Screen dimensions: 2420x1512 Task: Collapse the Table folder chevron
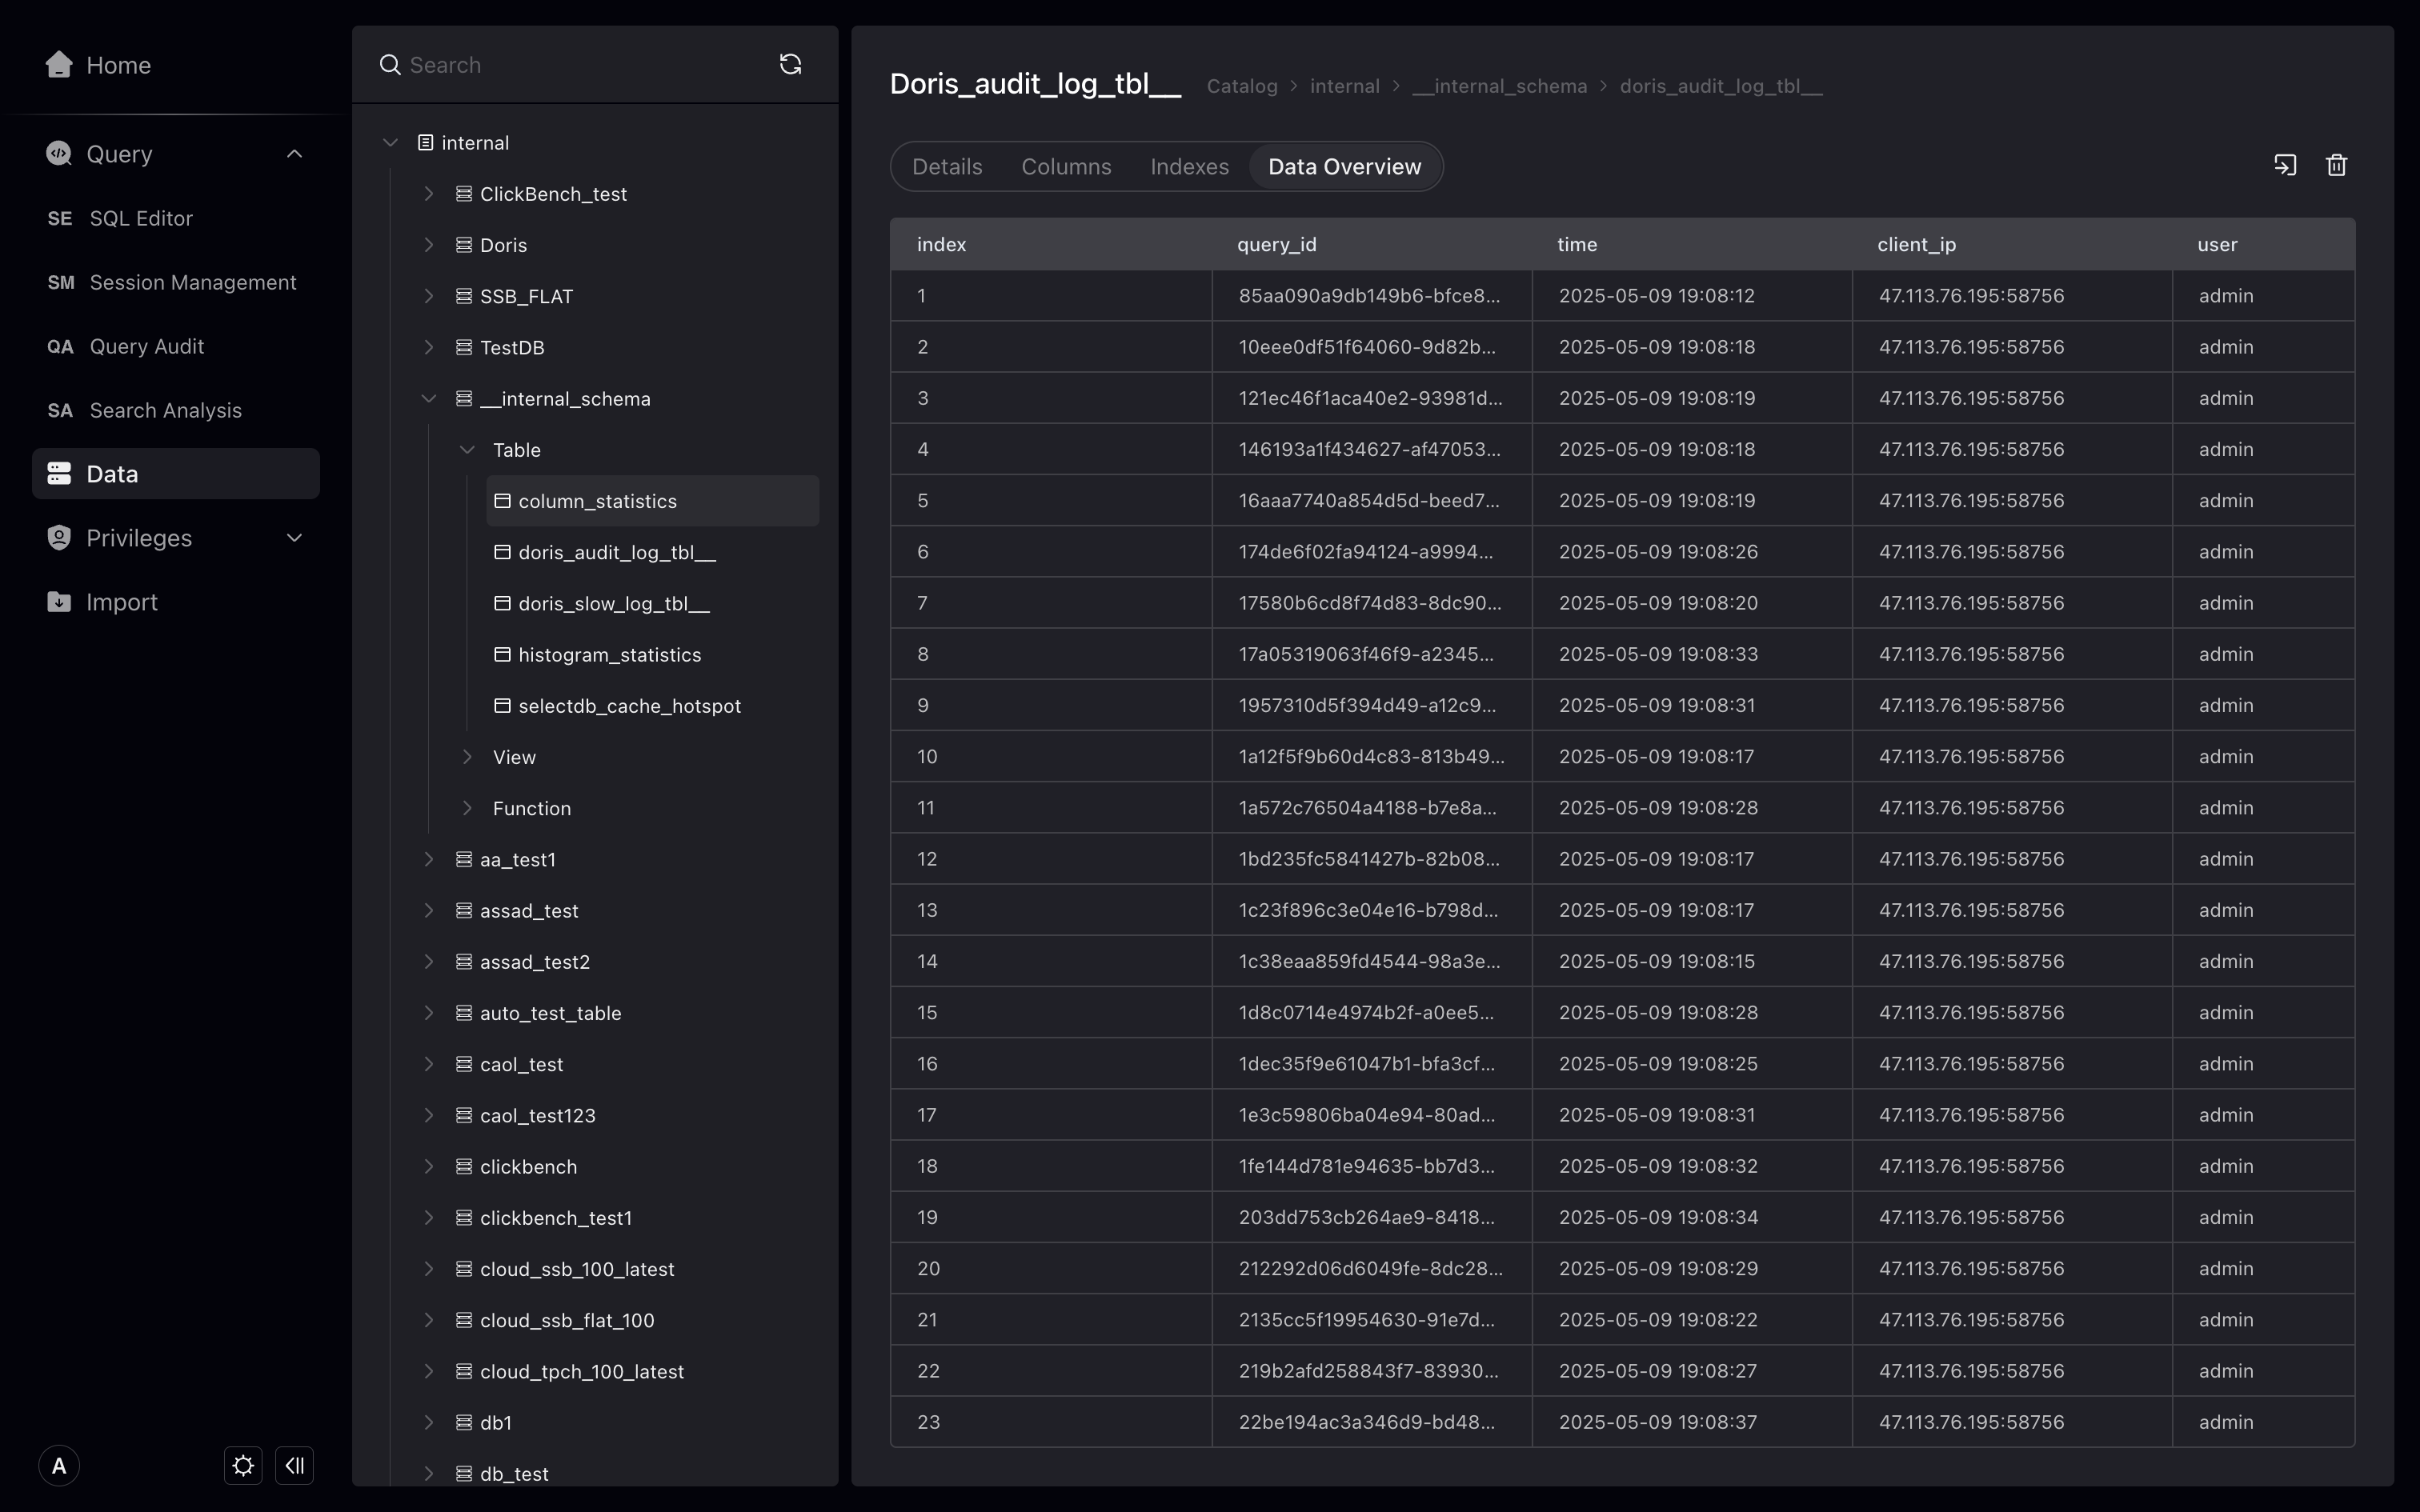click(x=467, y=450)
